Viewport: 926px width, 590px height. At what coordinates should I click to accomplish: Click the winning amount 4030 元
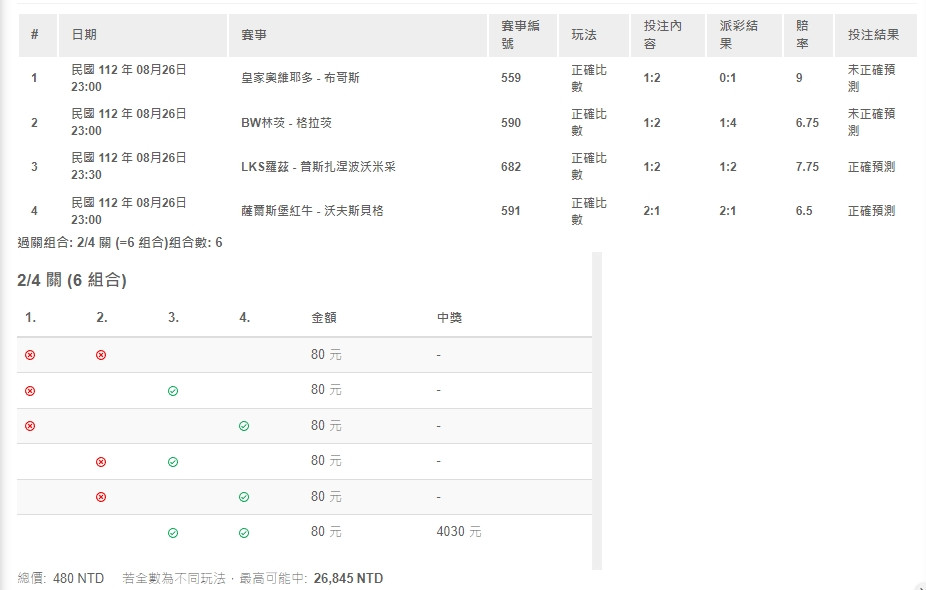pyautogui.click(x=459, y=532)
